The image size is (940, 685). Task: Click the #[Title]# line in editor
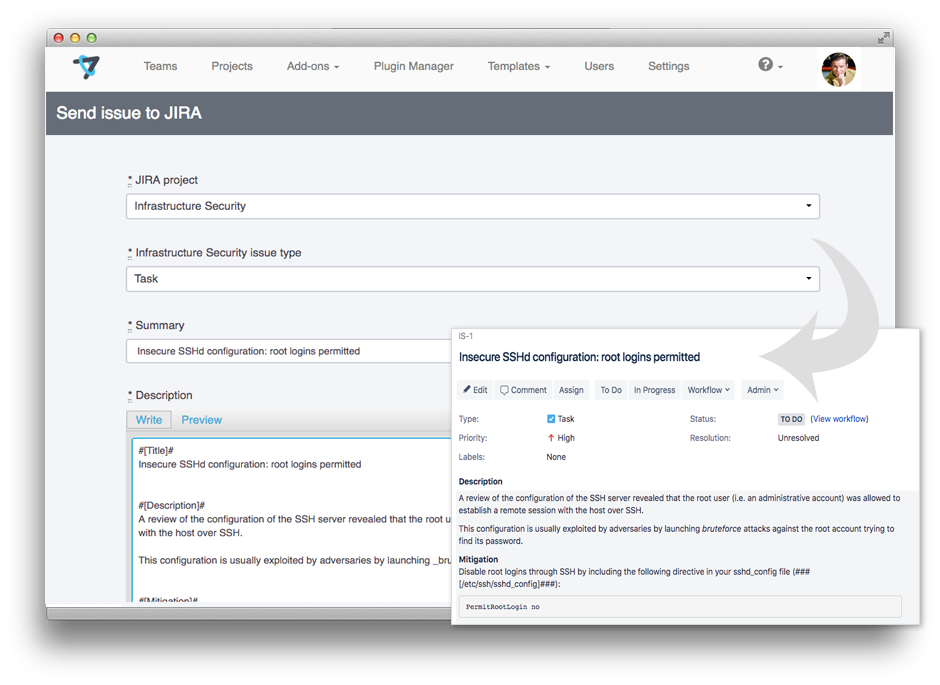156,451
